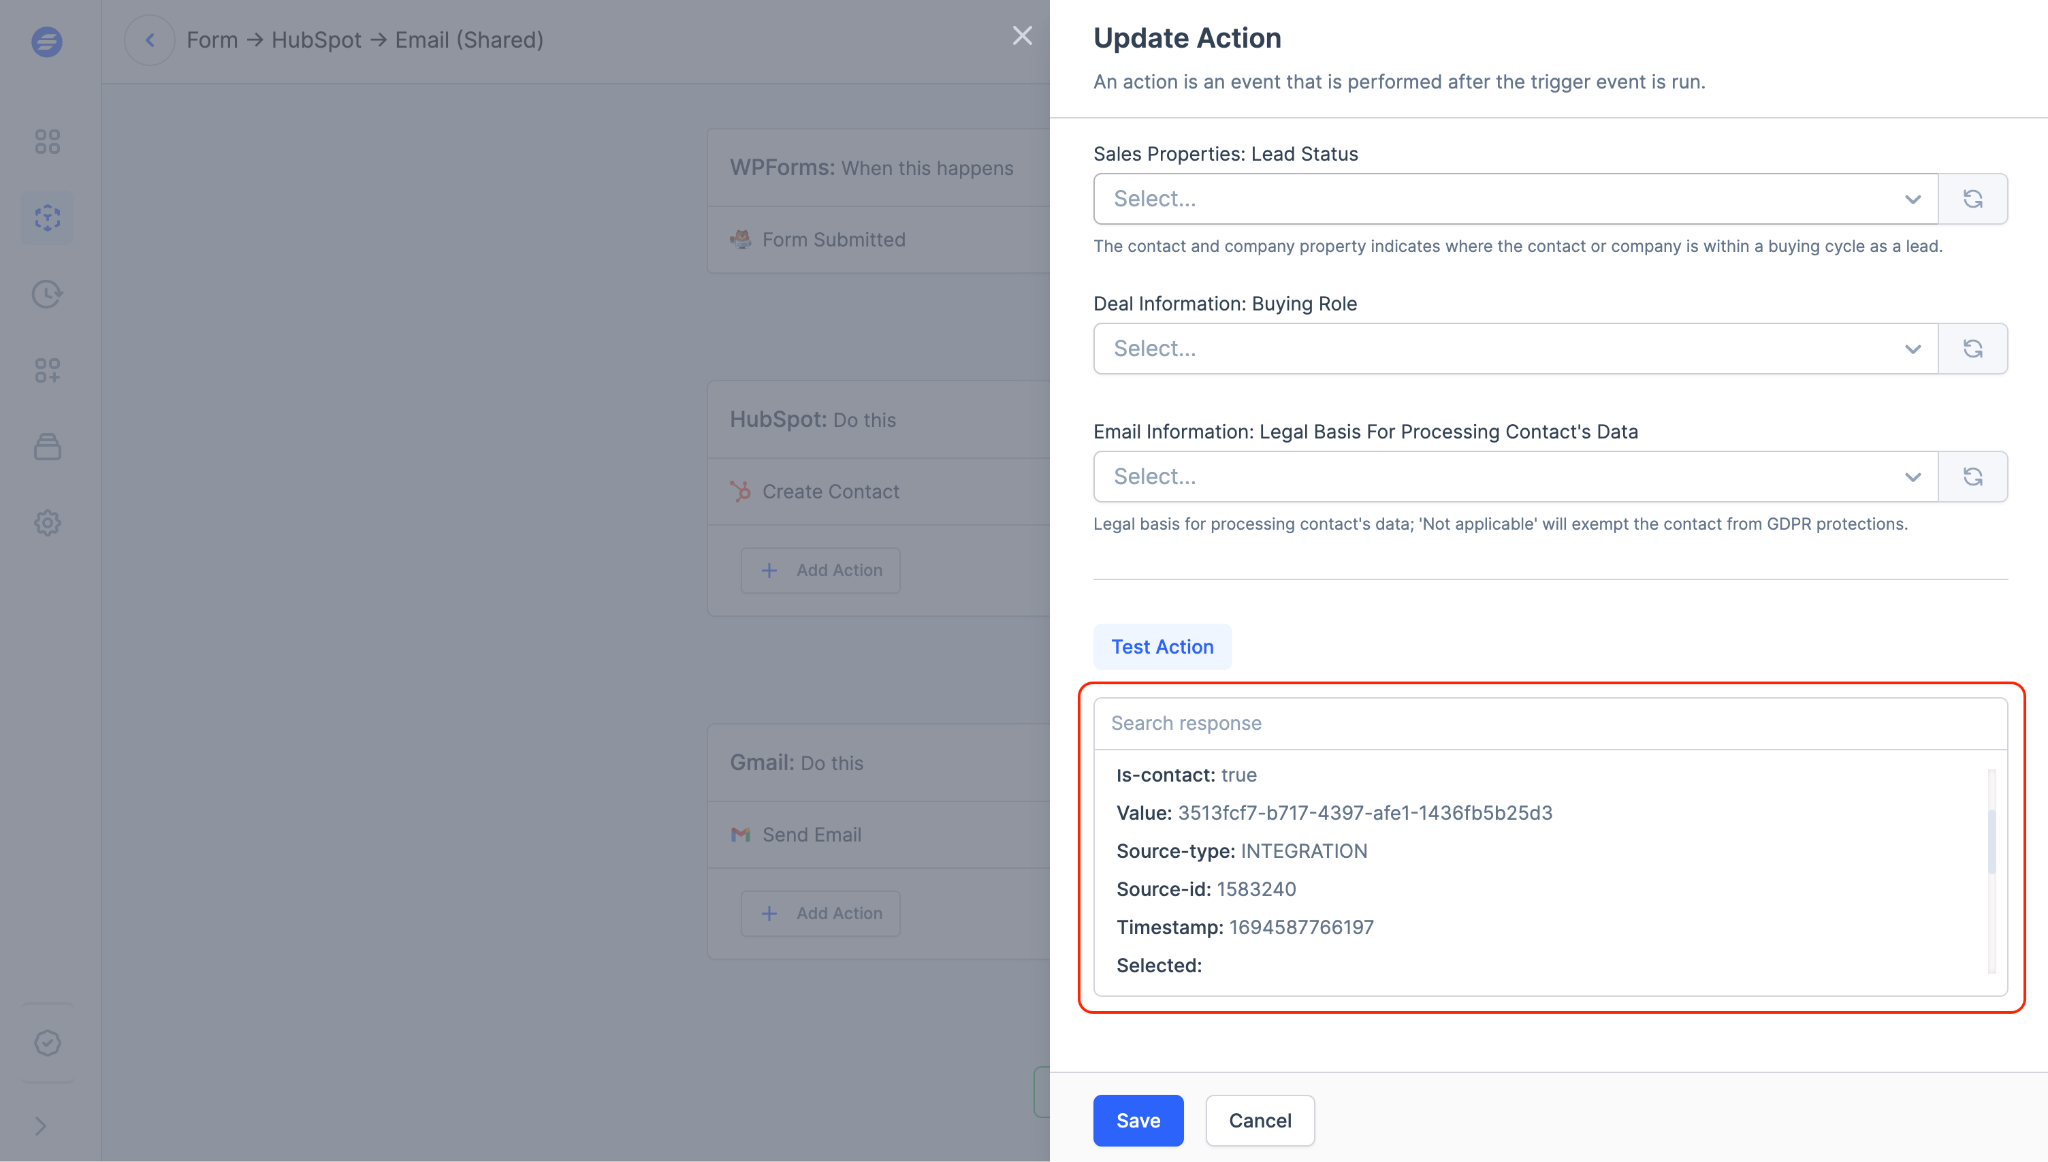2048x1162 pixels.
Task: Click the Gmail icon beside Send Email
Action: point(740,835)
